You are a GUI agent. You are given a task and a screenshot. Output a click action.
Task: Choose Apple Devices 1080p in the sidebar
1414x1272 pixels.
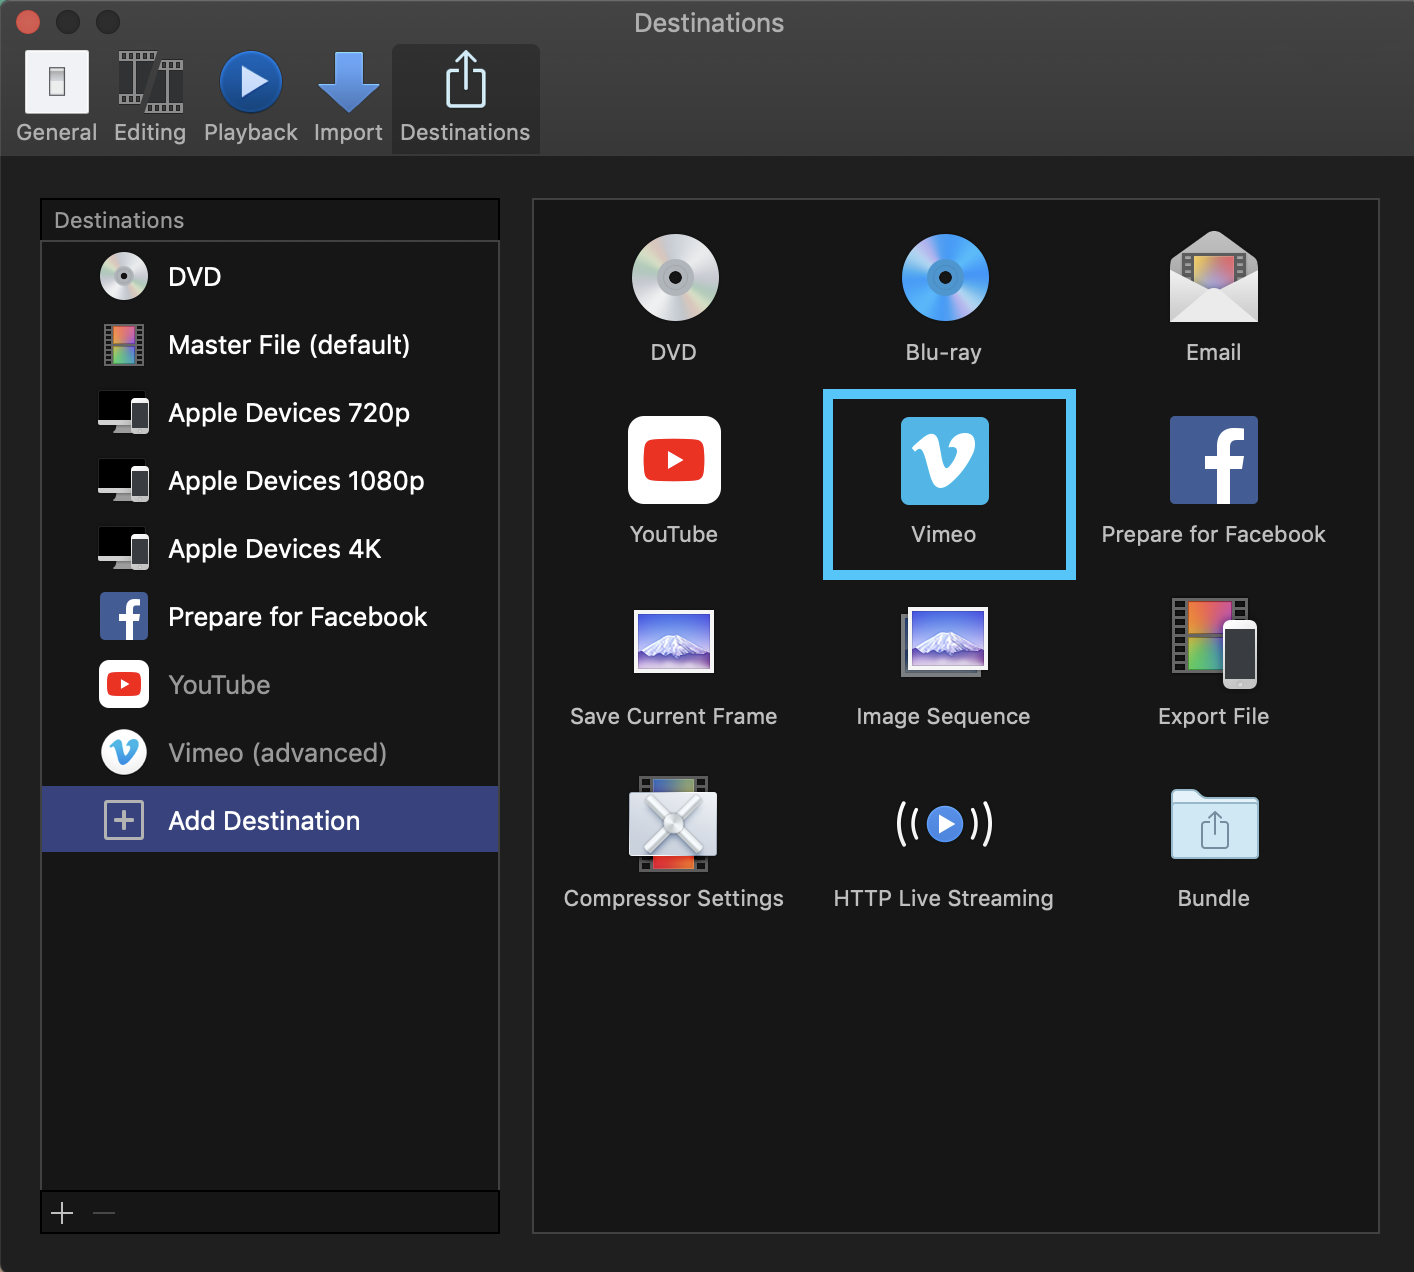pyautogui.click(x=296, y=481)
